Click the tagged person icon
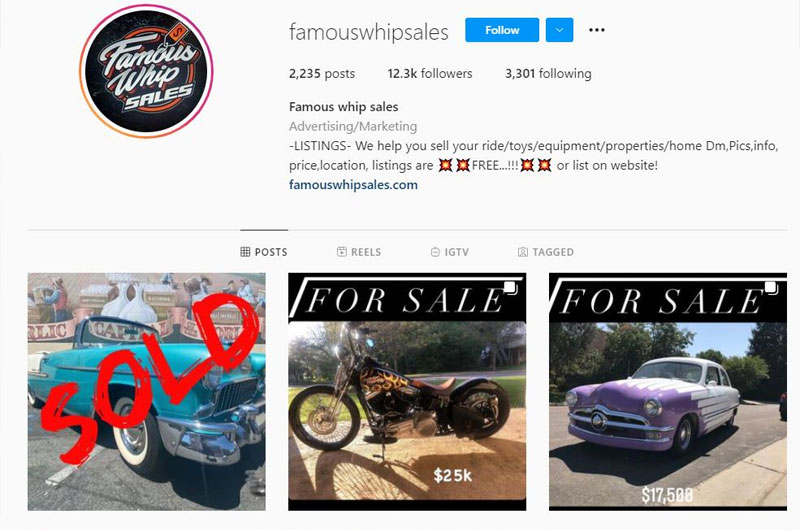This screenshot has width=800, height=530. [x=523, y=252]
